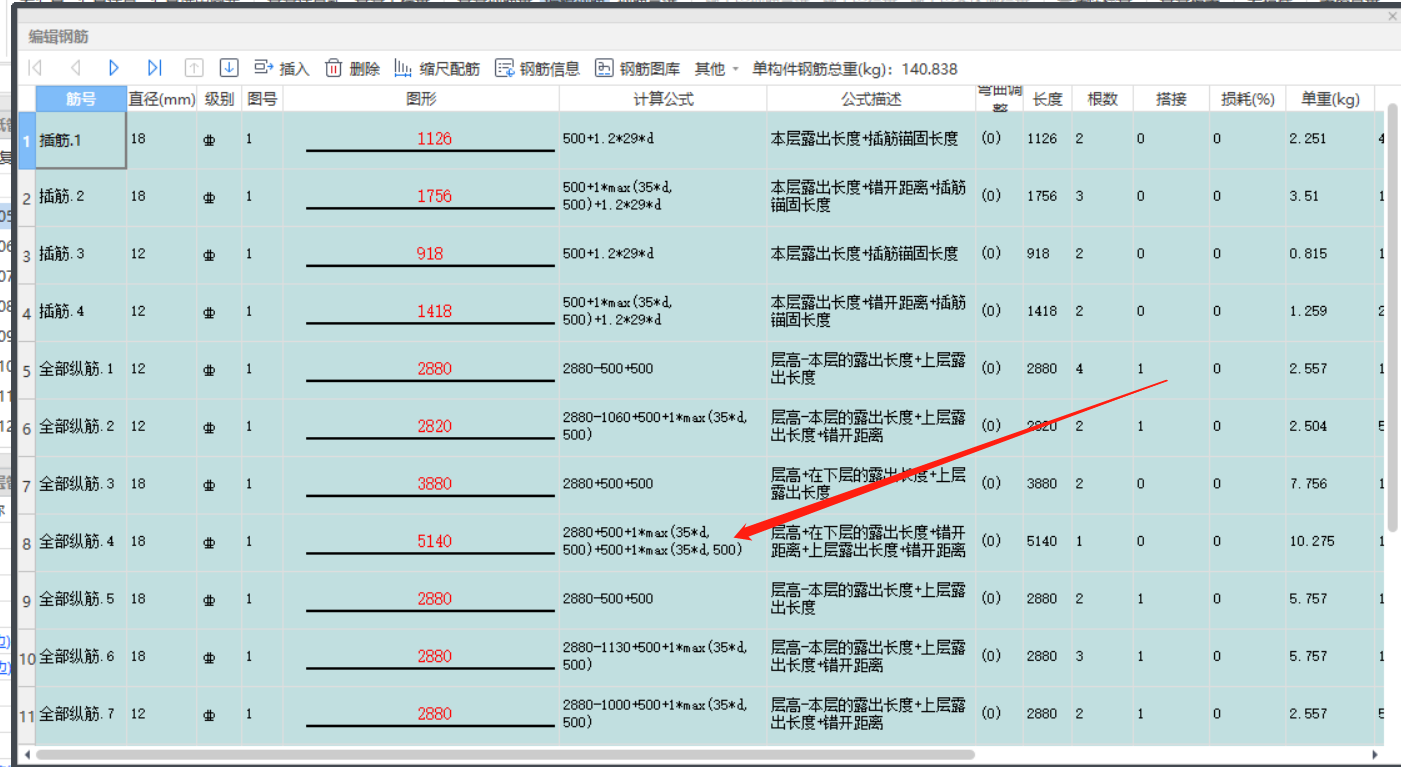Select row header number 8
This screenshot has height=767, width=1401.
coord(27,542)
